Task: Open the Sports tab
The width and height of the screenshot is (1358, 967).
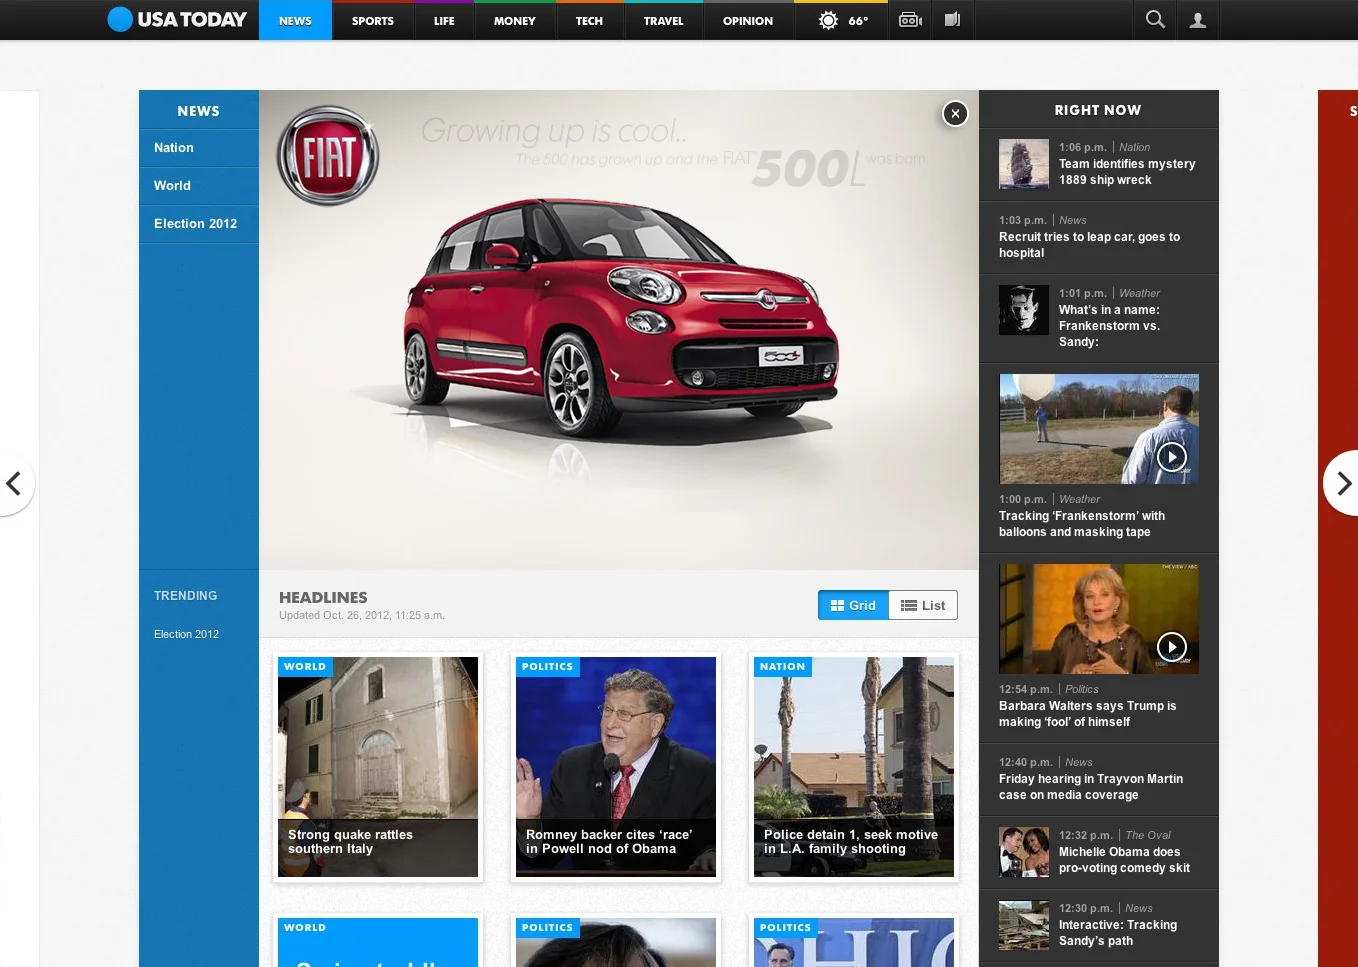Action: (x=372, y=21)
